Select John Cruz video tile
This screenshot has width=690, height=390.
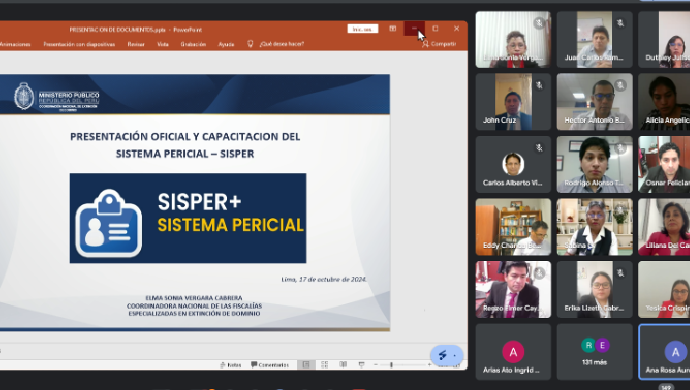[513, 102]
